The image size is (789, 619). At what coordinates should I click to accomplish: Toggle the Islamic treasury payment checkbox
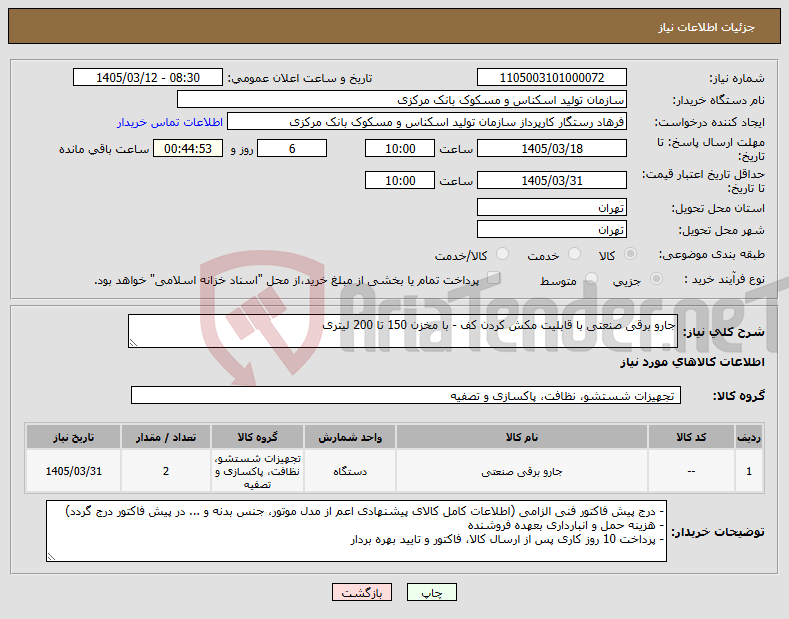click(x=494, y=278)
